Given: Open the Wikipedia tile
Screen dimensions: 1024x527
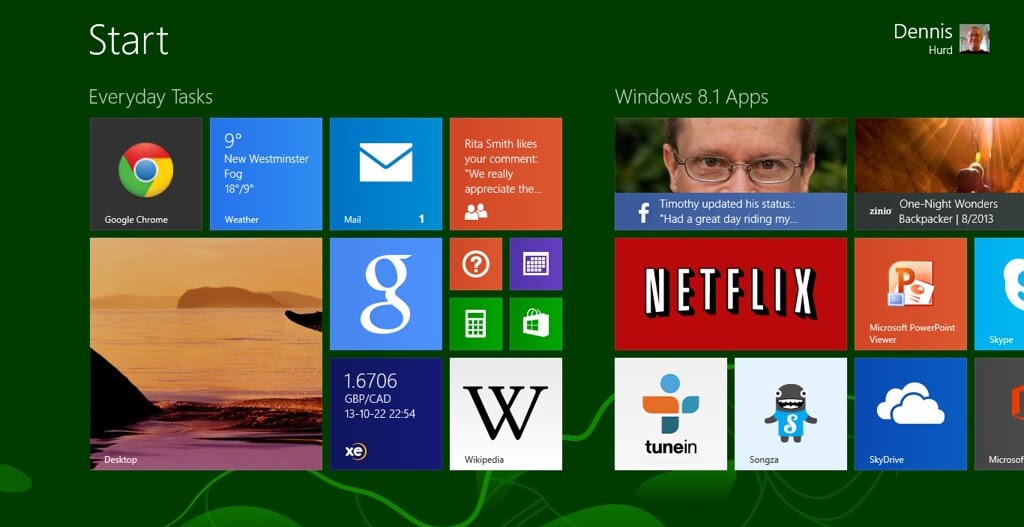Looking at the screenshot, I should click(505, 414).
